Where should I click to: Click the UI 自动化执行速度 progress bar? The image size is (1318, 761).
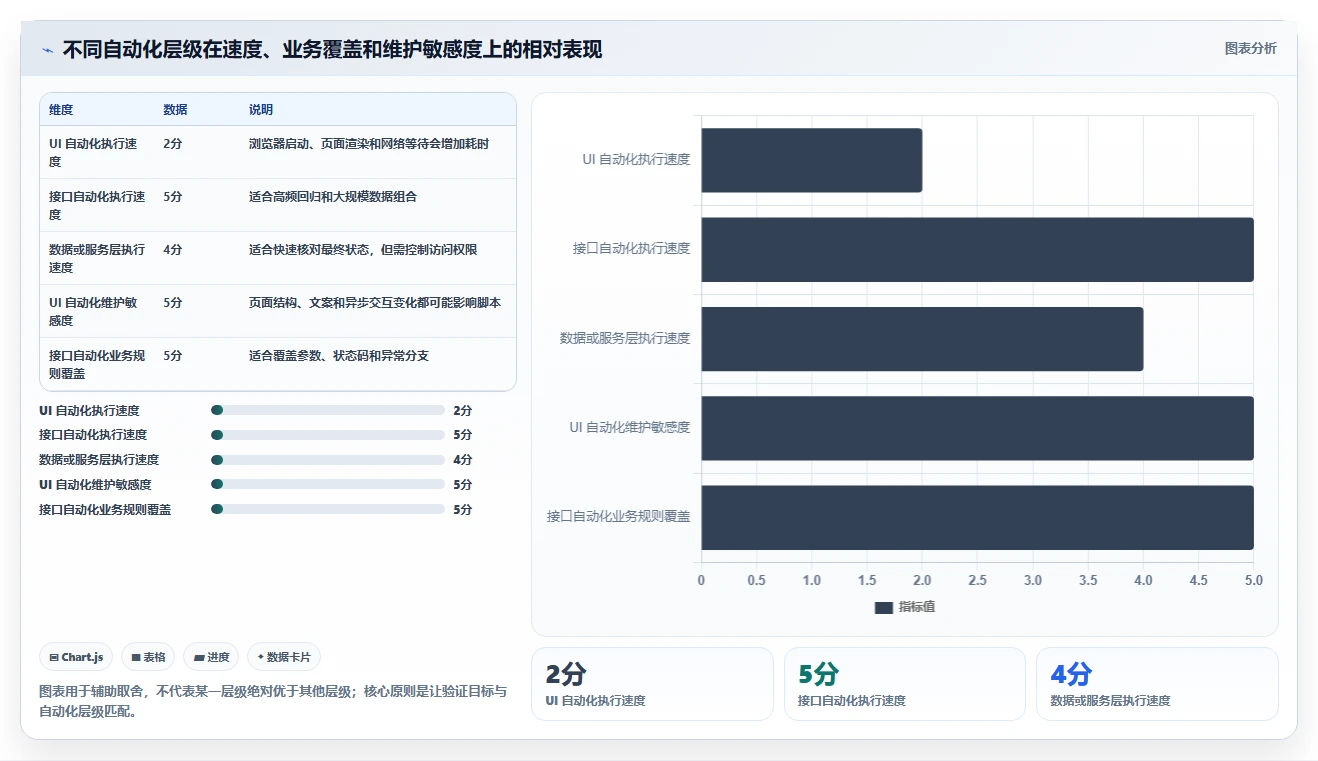(x=328, y=410)
